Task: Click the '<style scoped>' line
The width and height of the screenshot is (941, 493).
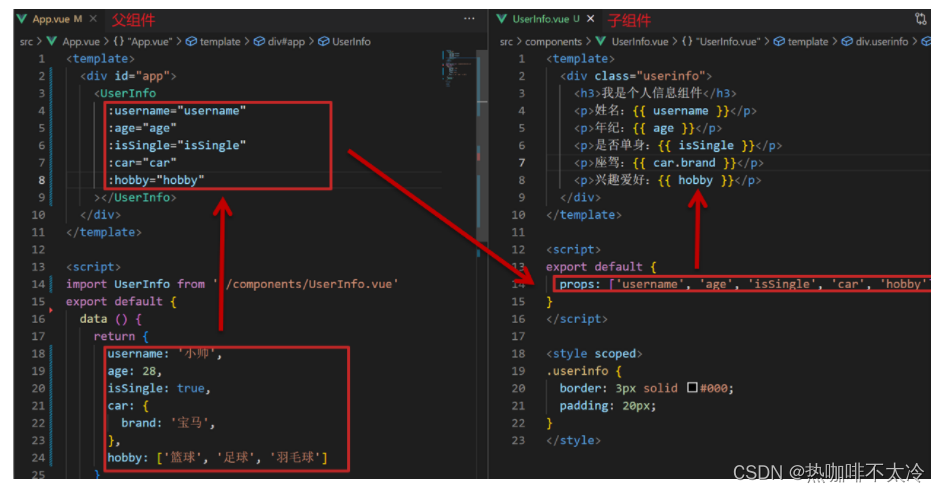Action: click(594, 354)
